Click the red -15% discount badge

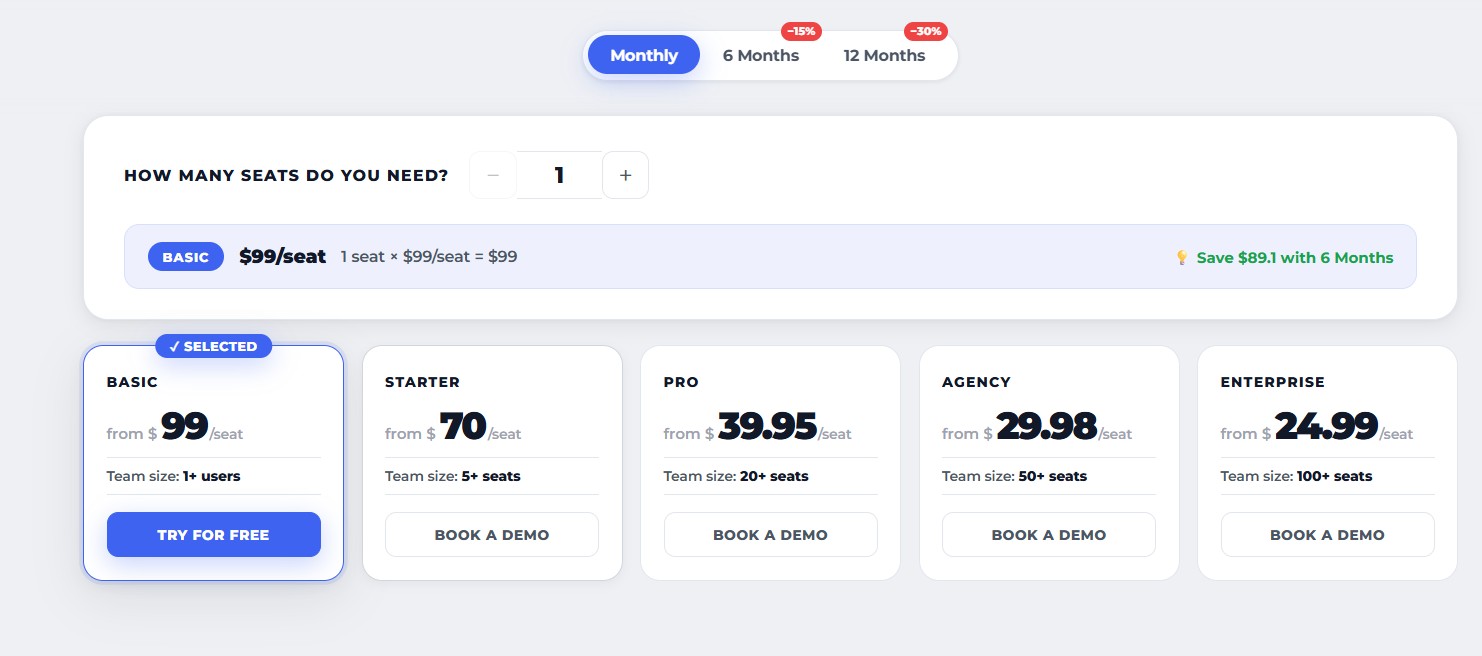[801, 31]
